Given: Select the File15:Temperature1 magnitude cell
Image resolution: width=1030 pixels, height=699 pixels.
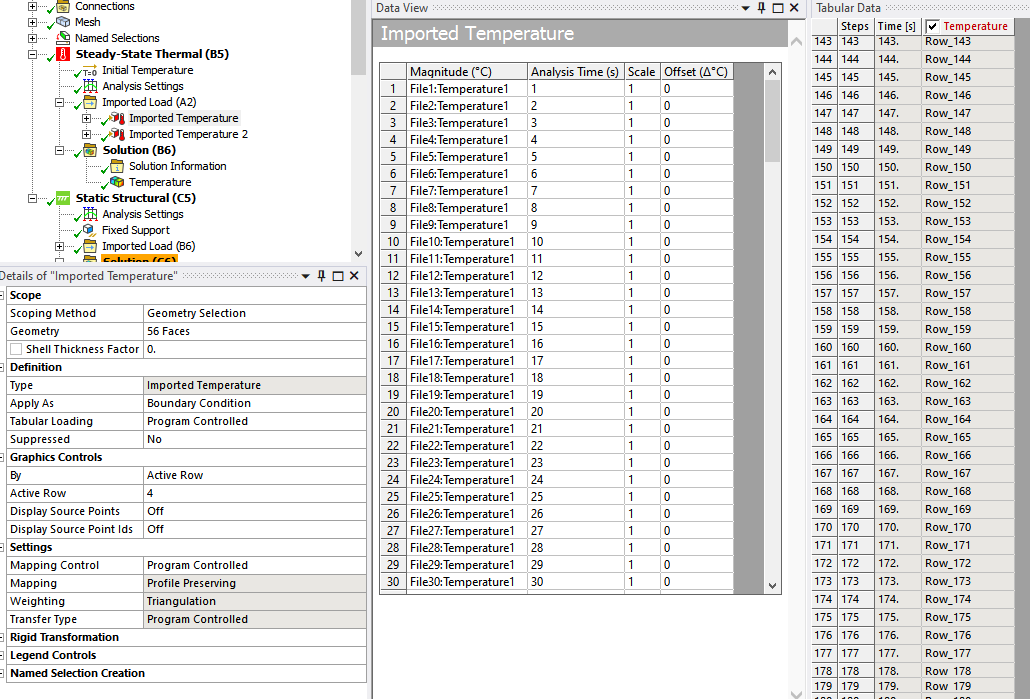Looking at the screenshot, I should pyautogui.click(x=466, y=327).
